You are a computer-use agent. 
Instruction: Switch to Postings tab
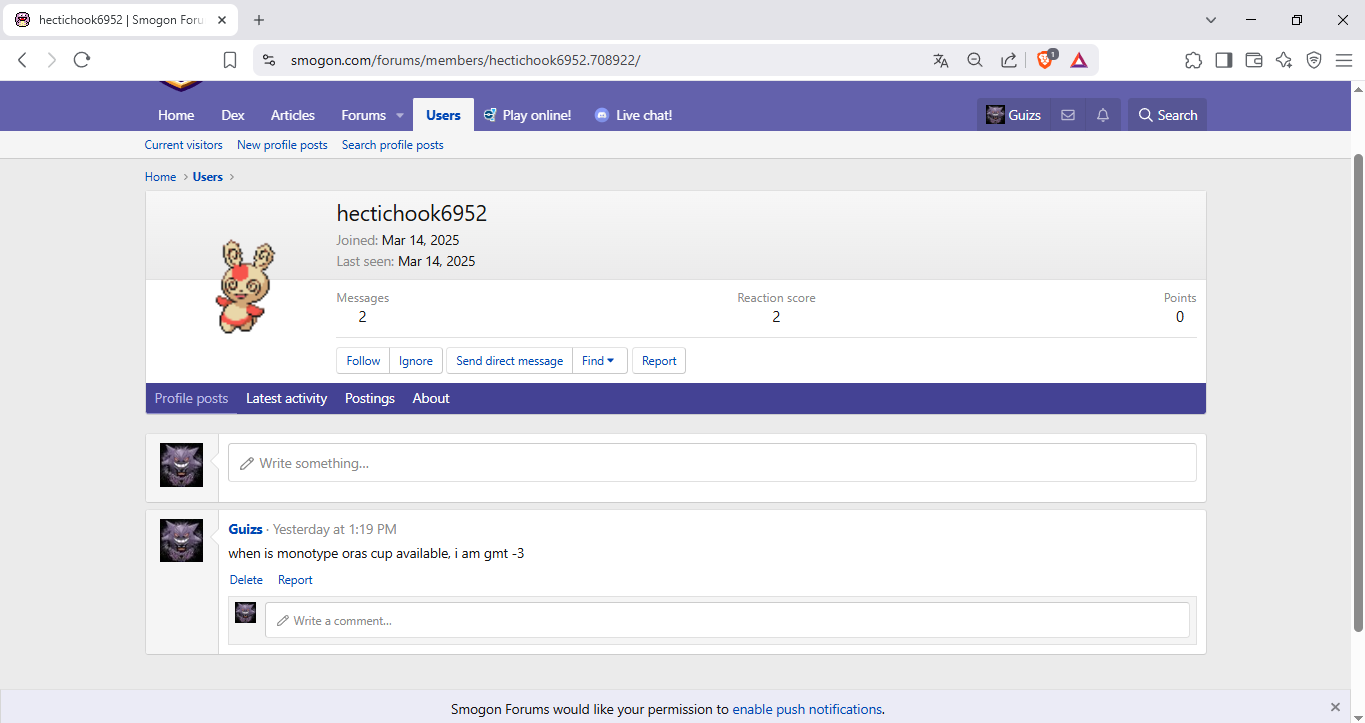pos(370,398)
